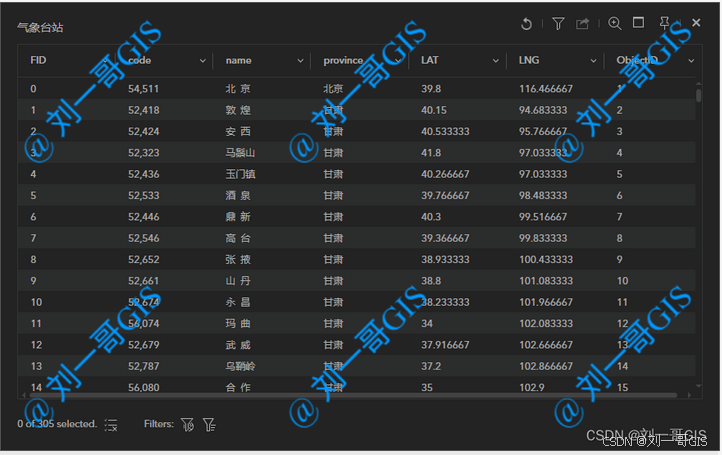Click LNG value 101.966667

tap(546, 302)
